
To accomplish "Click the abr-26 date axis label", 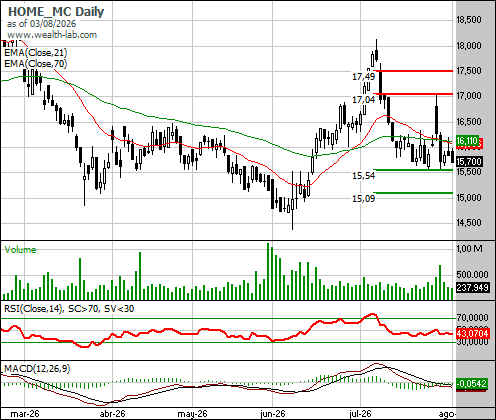I will (x=113, y=414).
